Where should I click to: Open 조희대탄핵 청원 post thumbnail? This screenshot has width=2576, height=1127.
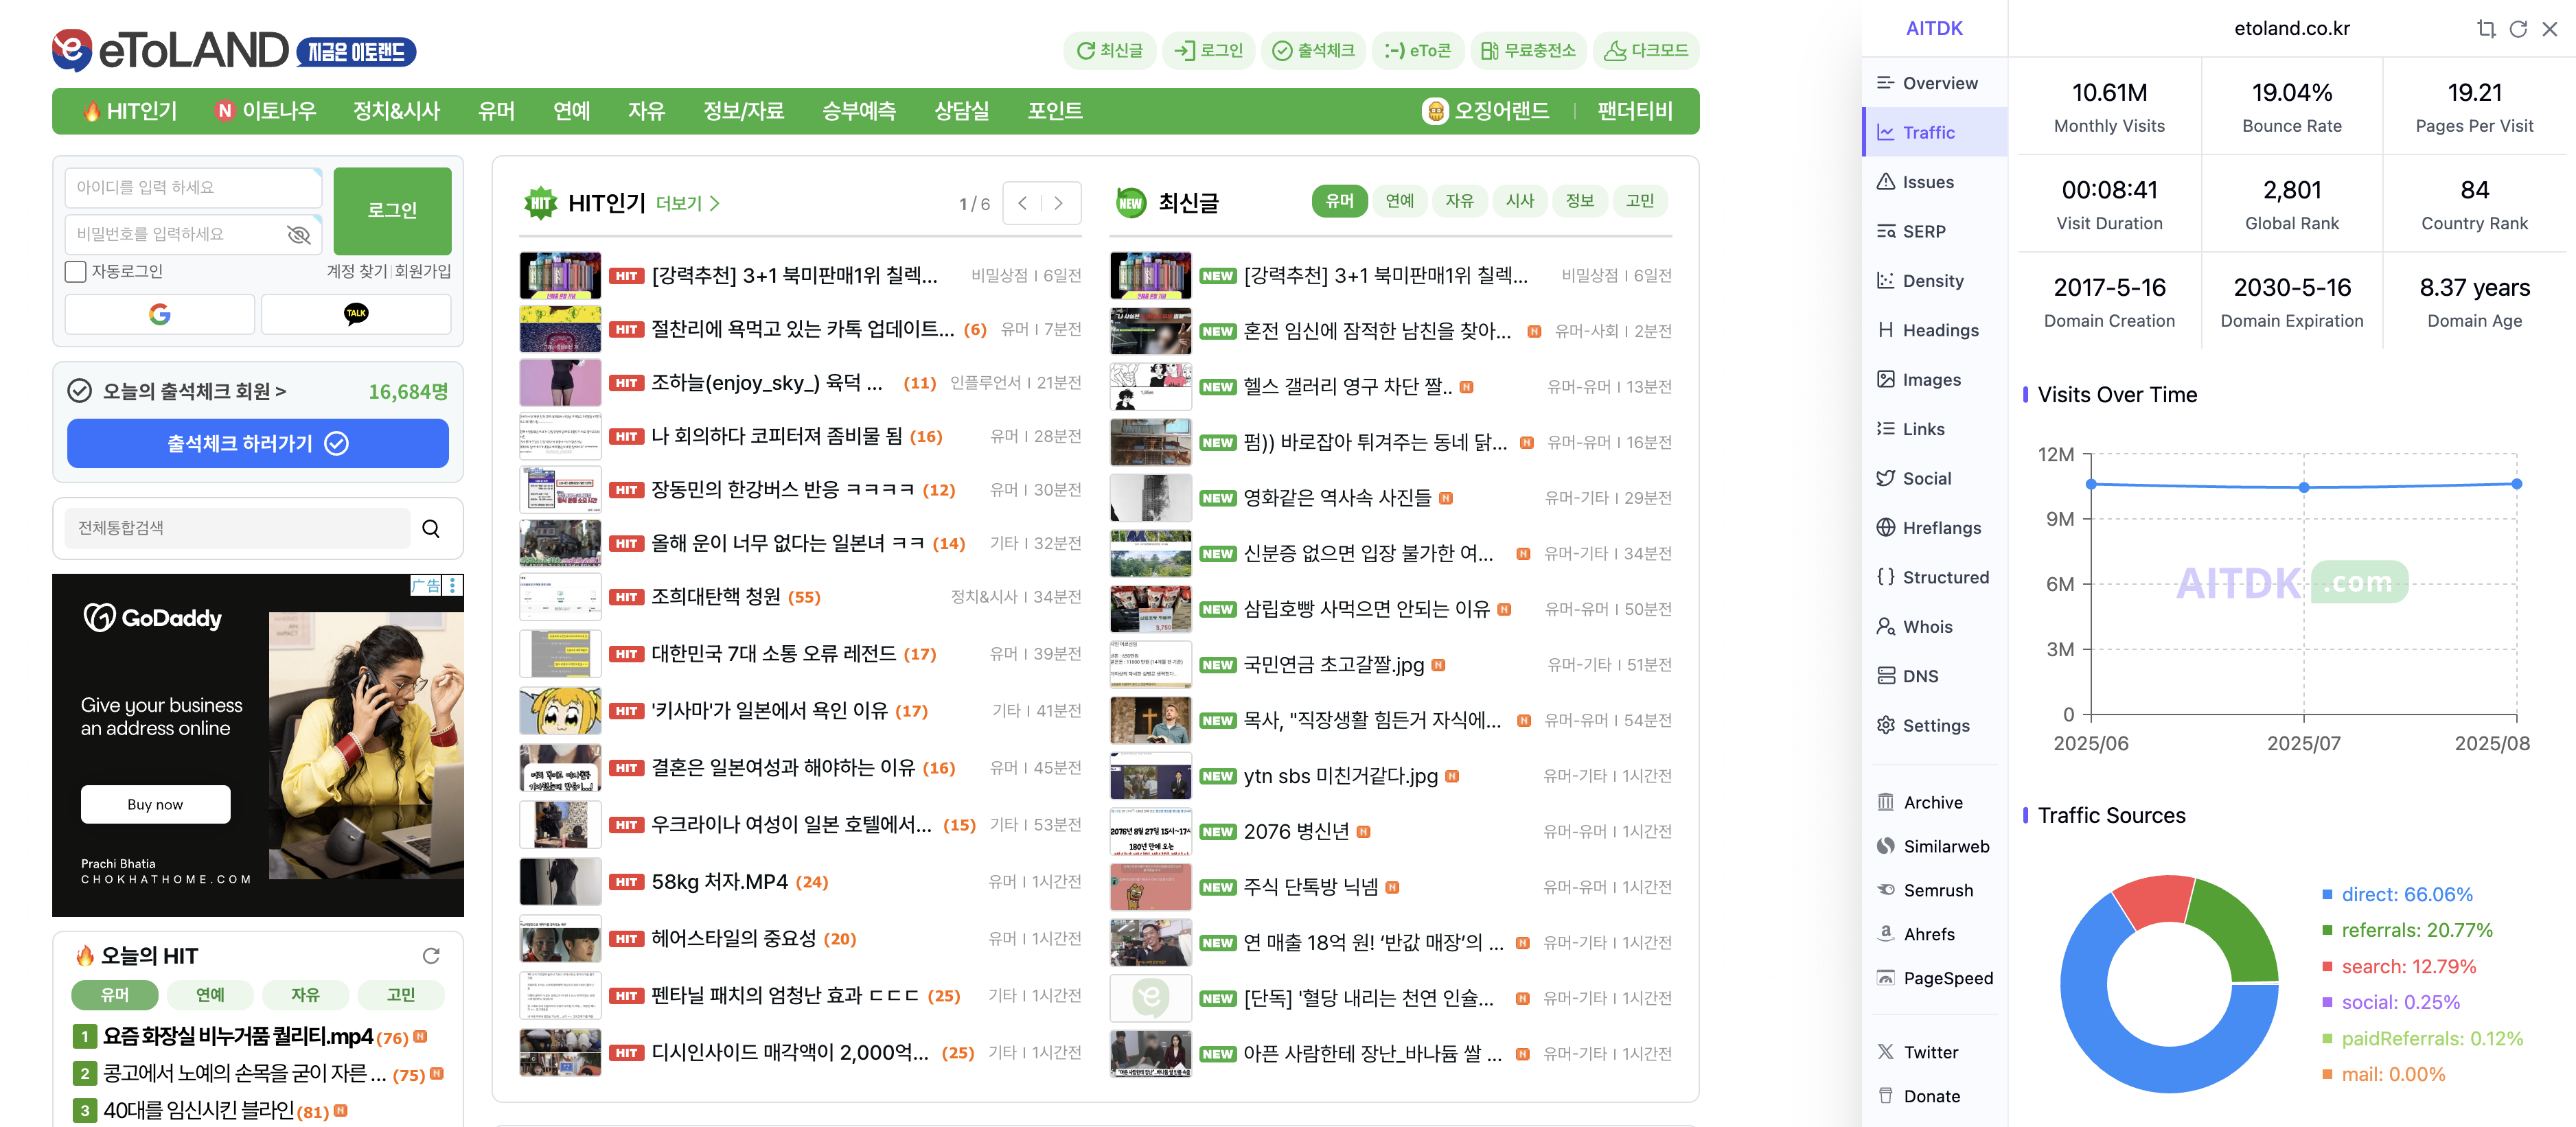point(560,597)
